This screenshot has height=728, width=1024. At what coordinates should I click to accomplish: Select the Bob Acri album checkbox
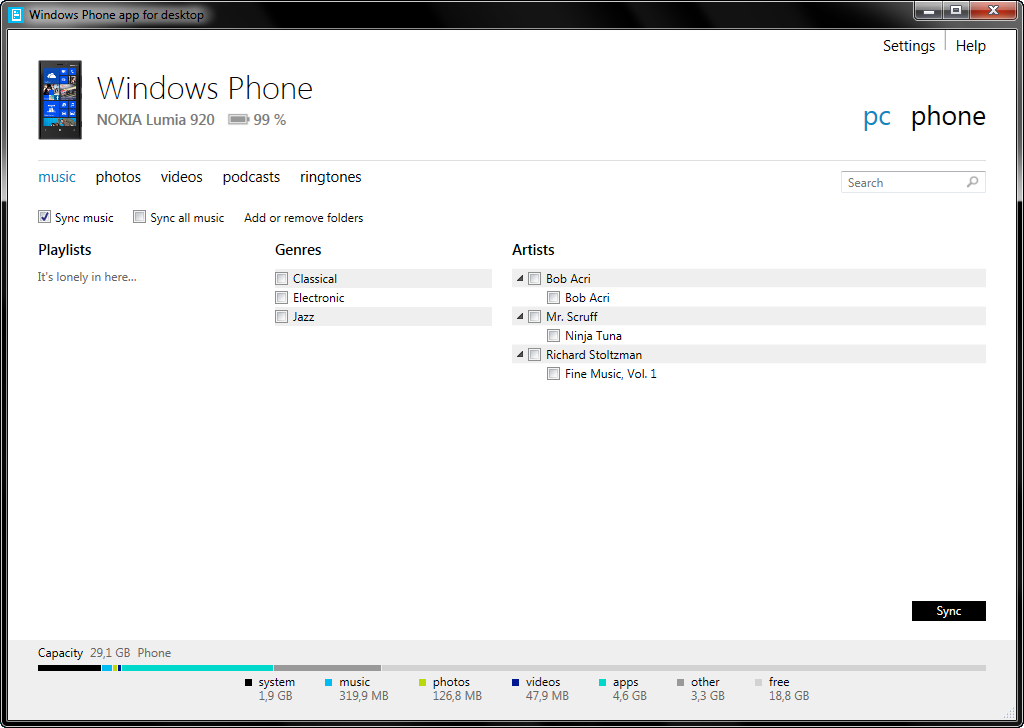553,298
